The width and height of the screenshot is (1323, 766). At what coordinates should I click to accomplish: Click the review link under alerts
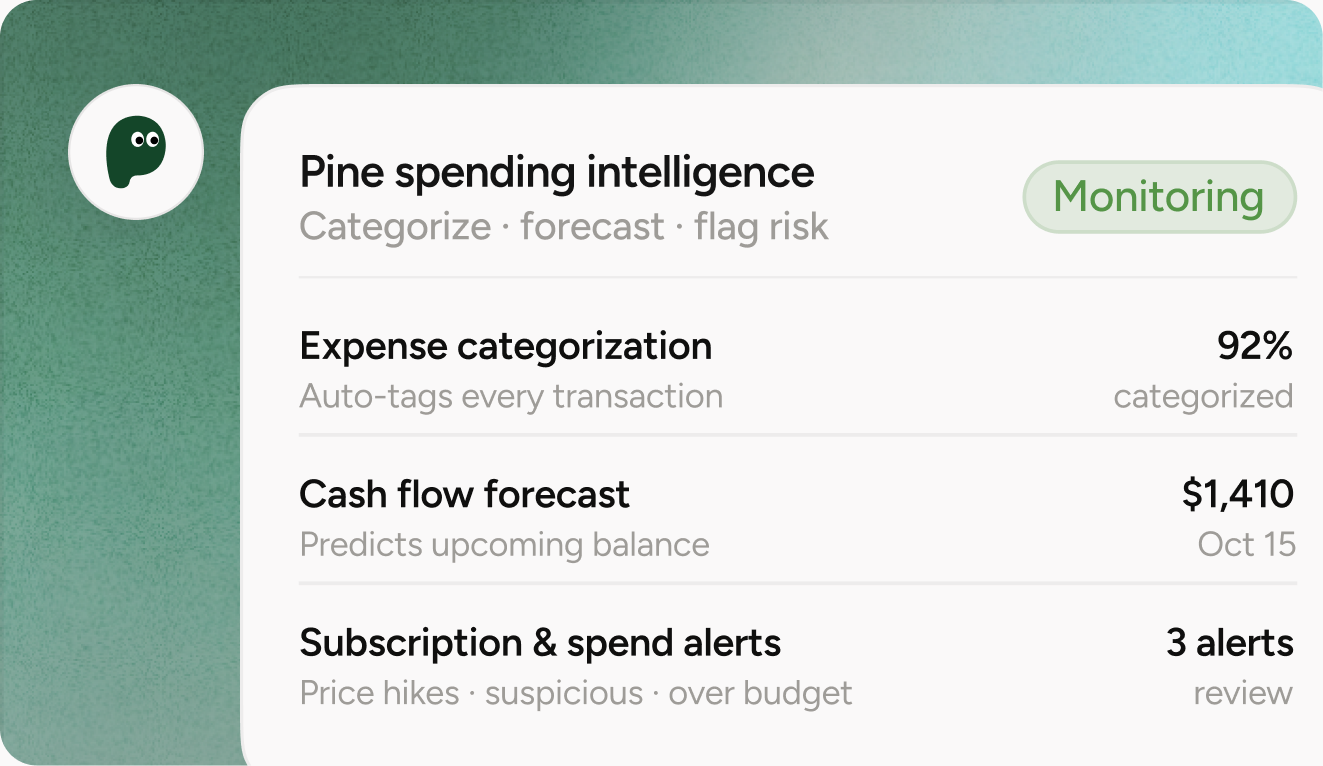click(1243, 693)
